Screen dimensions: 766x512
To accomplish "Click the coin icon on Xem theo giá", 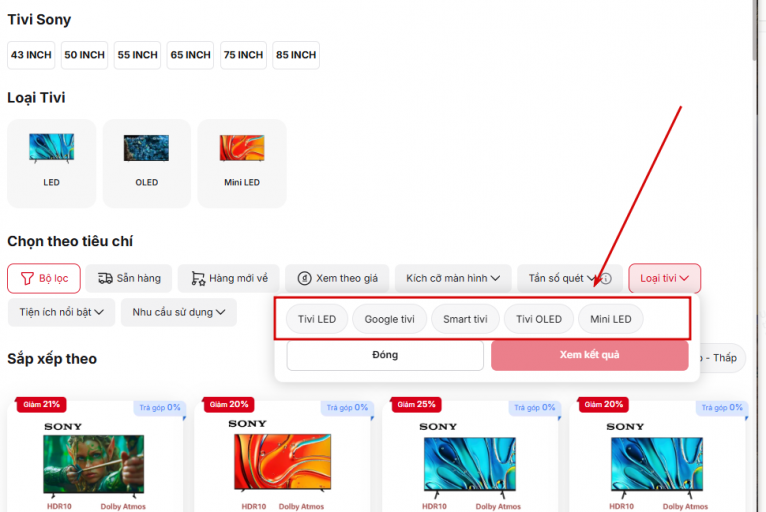I will [x=304, y=278].
